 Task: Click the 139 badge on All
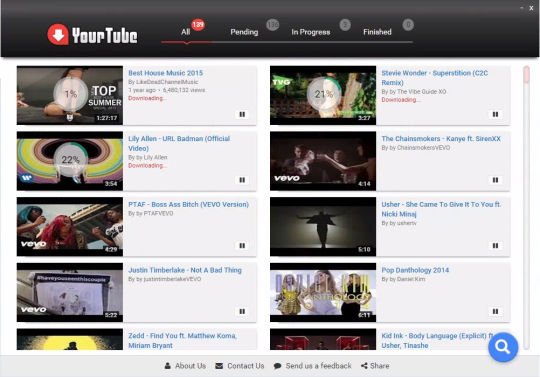click(x=198, y=24)
